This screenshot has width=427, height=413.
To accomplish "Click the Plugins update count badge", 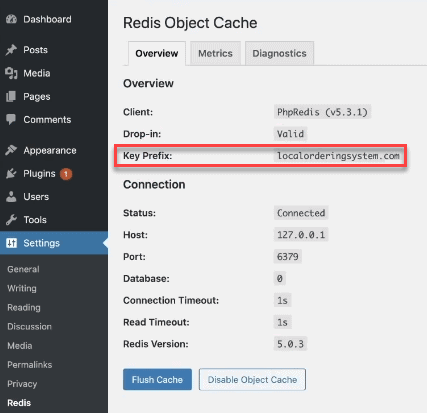I will [x=66, y=174].
